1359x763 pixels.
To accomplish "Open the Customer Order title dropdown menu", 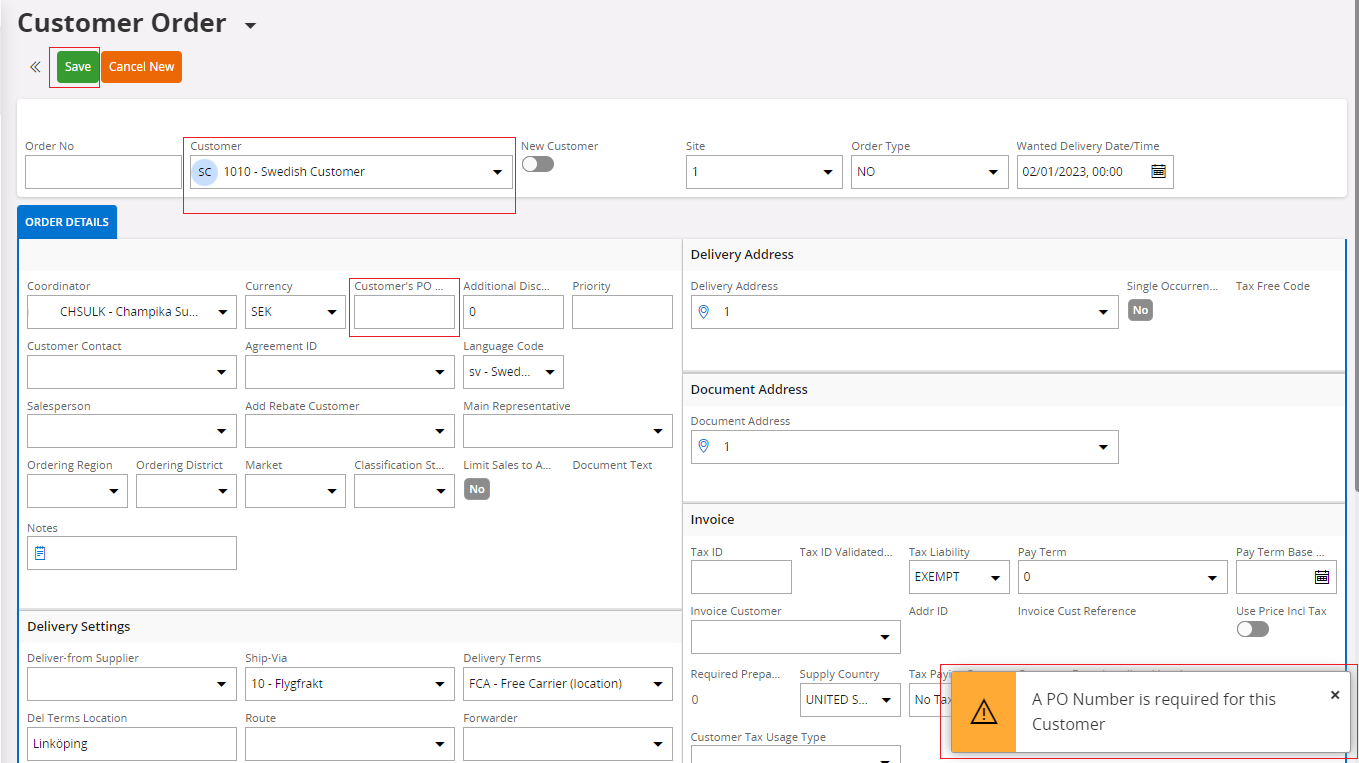I will point(250,25).
